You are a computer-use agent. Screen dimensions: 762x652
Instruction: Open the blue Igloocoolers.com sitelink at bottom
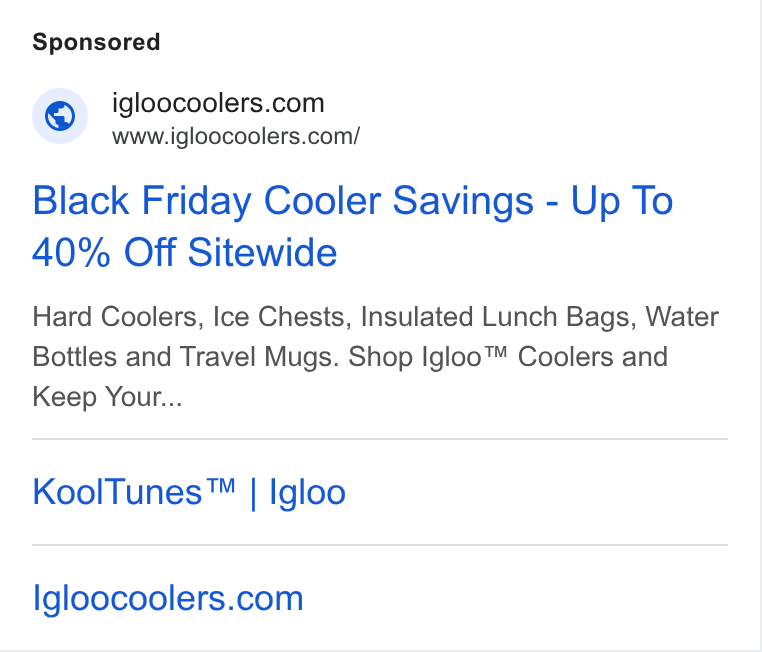tap(168, 599)
